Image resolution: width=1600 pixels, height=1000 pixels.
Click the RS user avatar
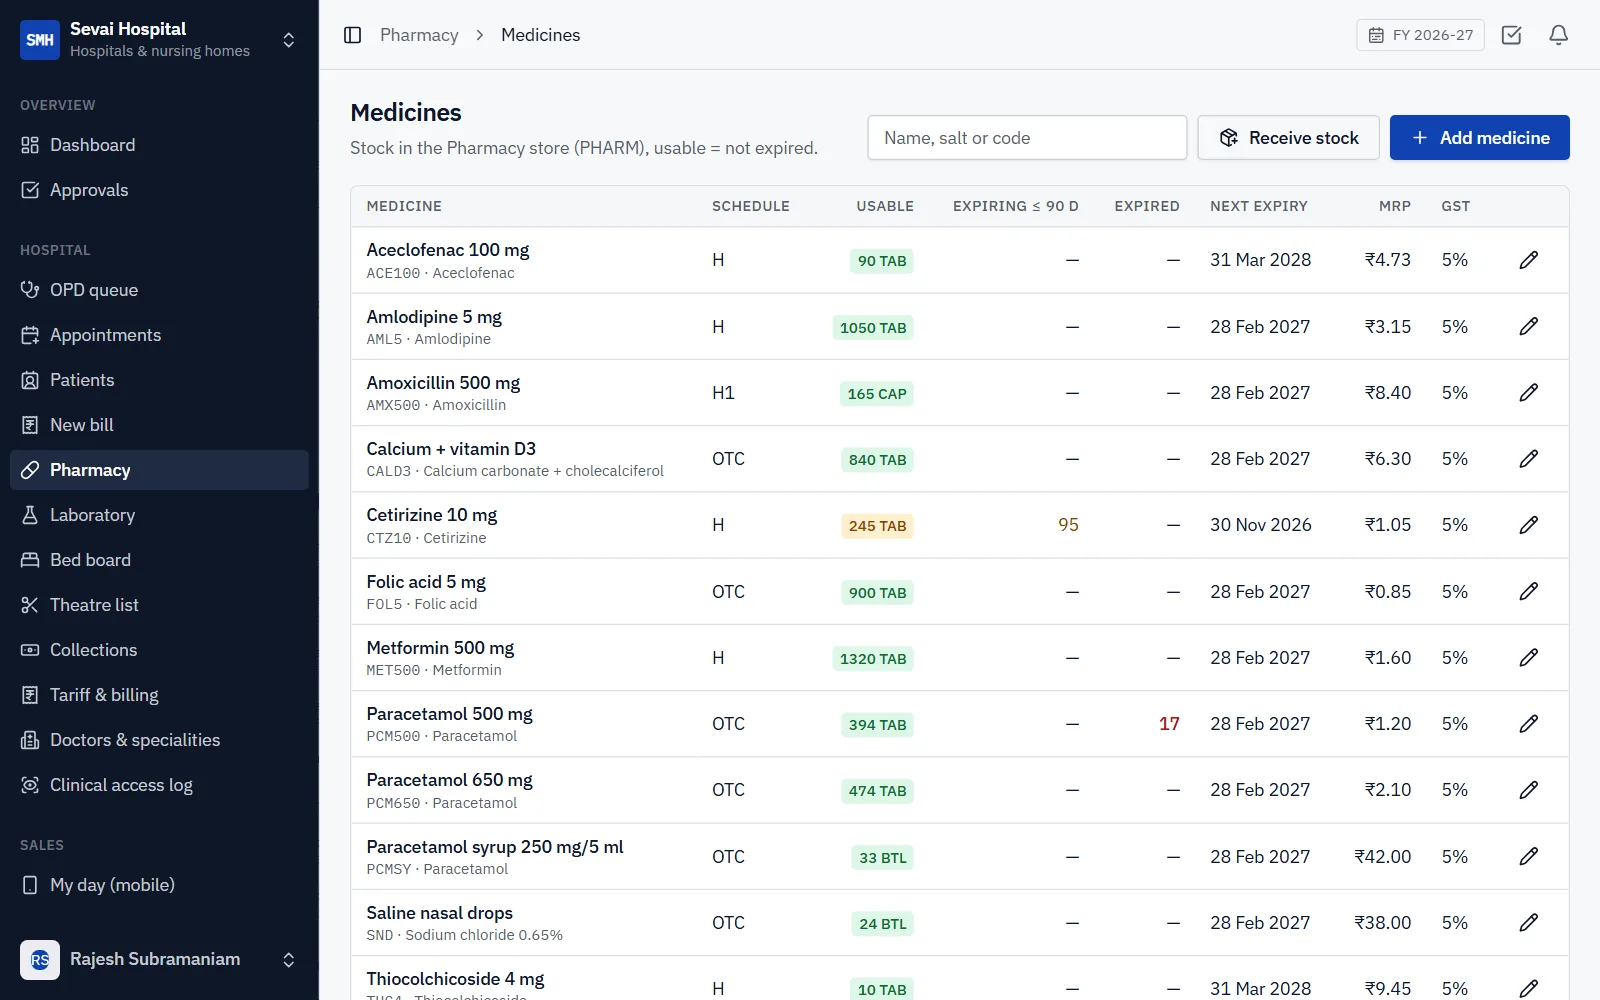click(40, 960)
